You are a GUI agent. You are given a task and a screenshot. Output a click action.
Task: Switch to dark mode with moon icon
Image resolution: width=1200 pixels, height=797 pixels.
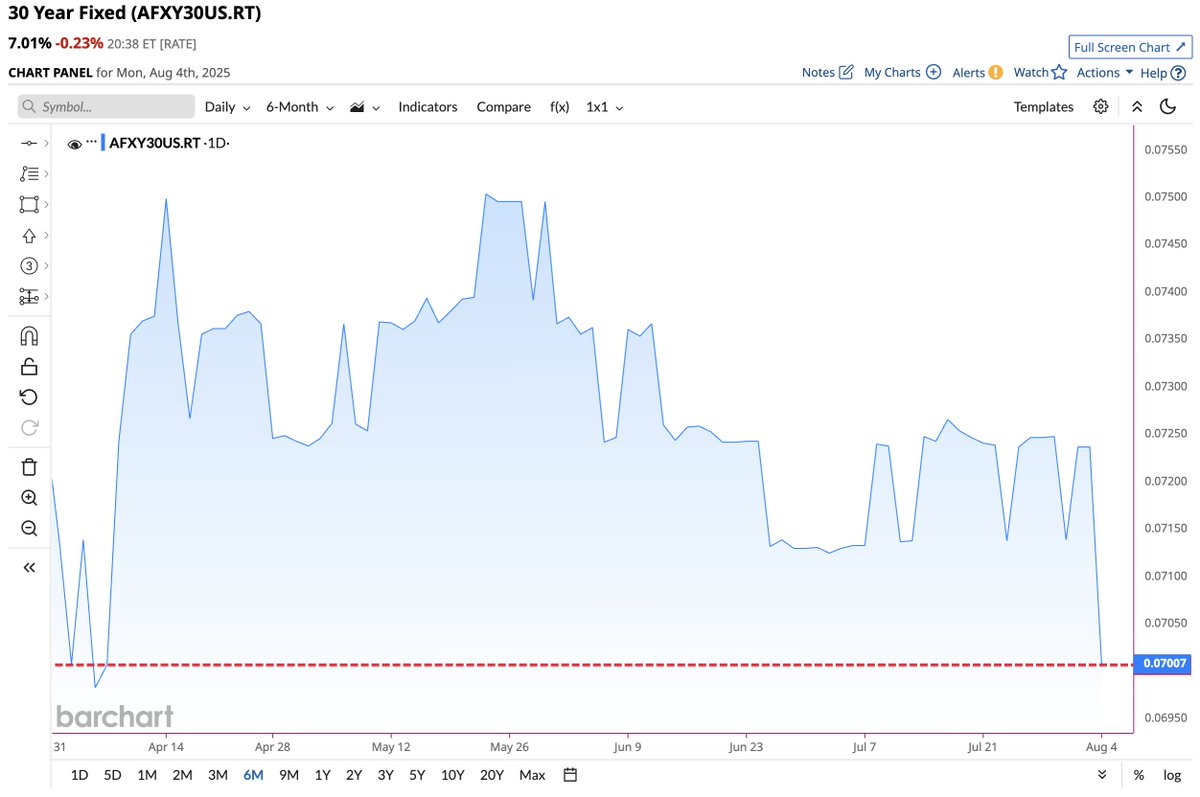[1168, 106]
